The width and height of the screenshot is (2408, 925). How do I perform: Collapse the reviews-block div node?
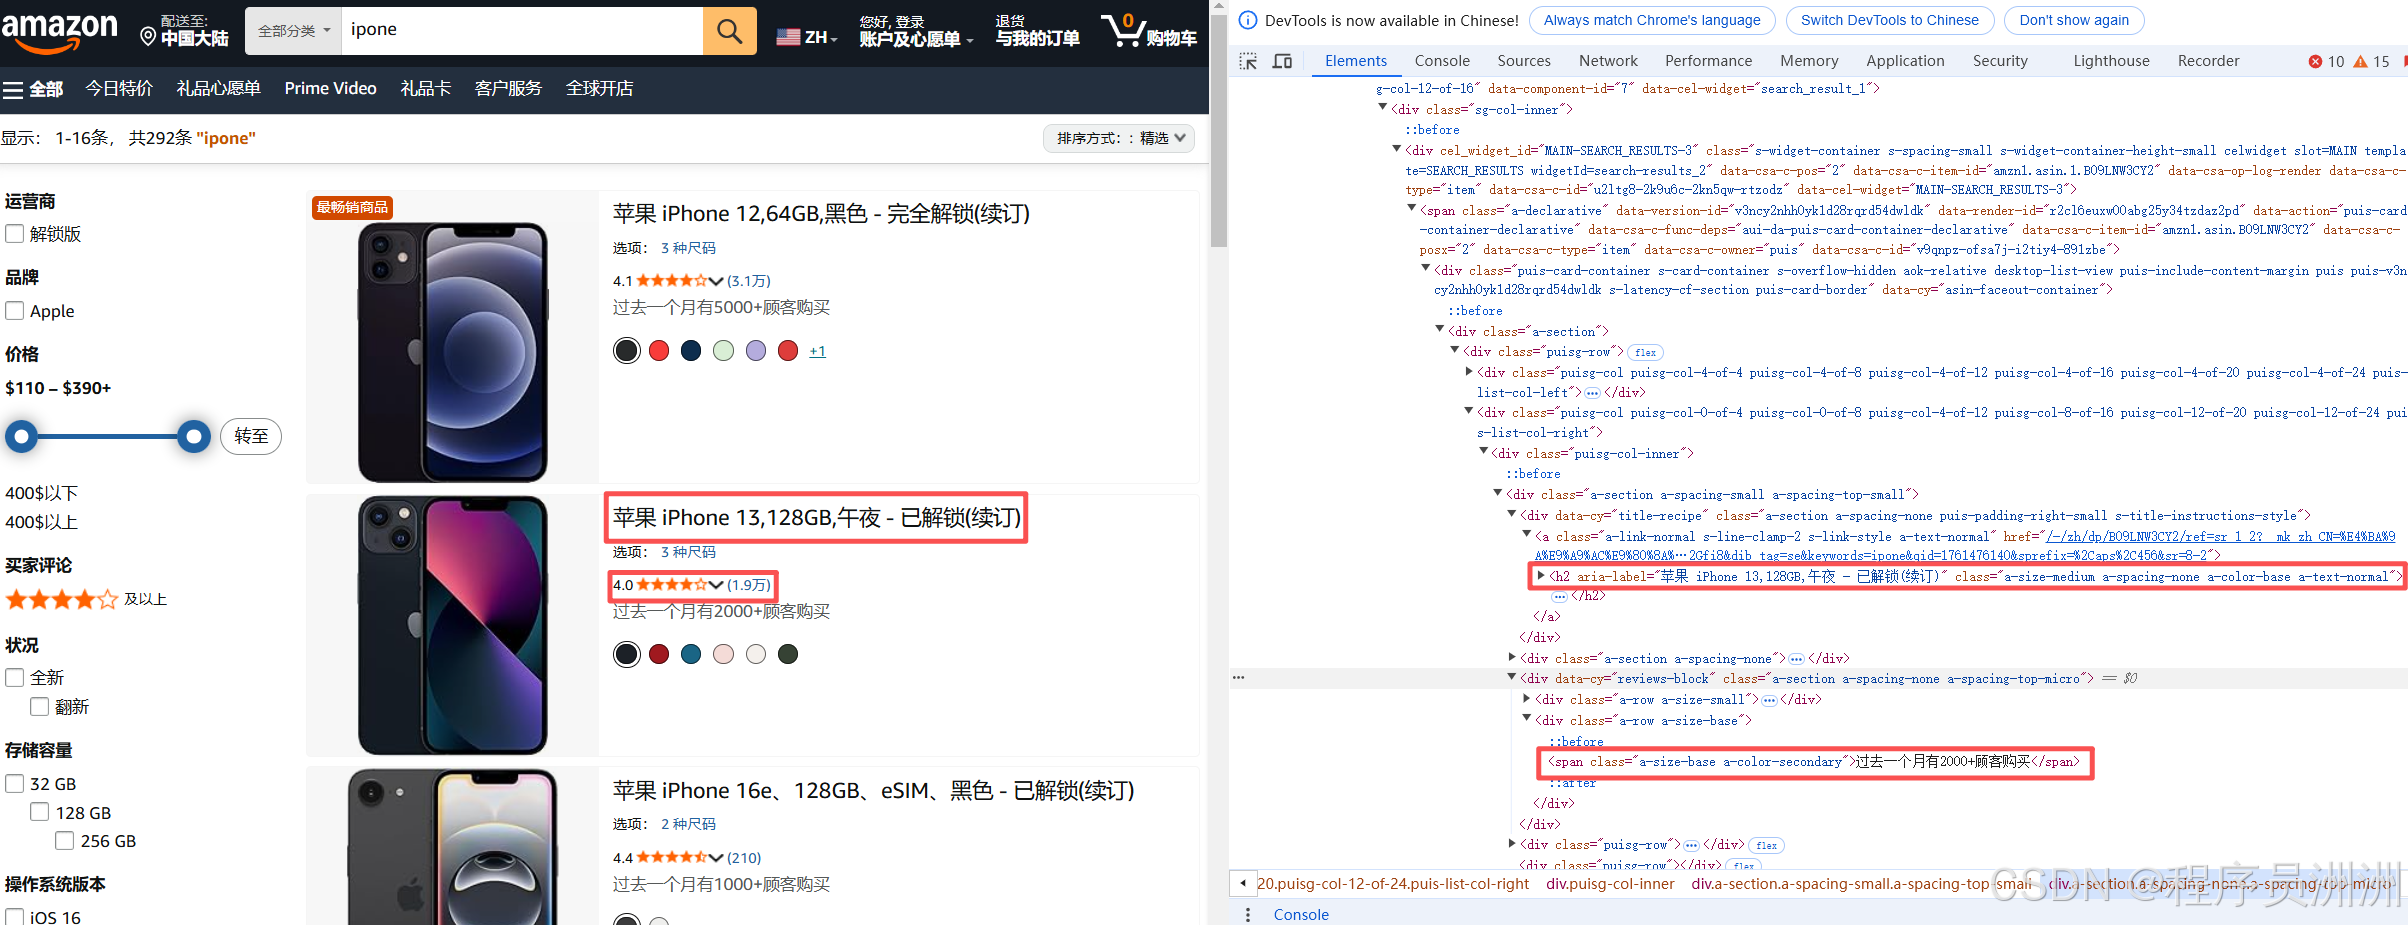pyautogui.click(x=1512, y=678)
